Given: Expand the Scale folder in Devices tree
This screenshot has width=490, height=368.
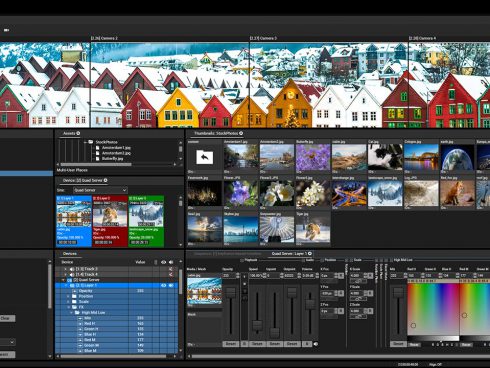Looking at the screenshot, I should [69, 302].
